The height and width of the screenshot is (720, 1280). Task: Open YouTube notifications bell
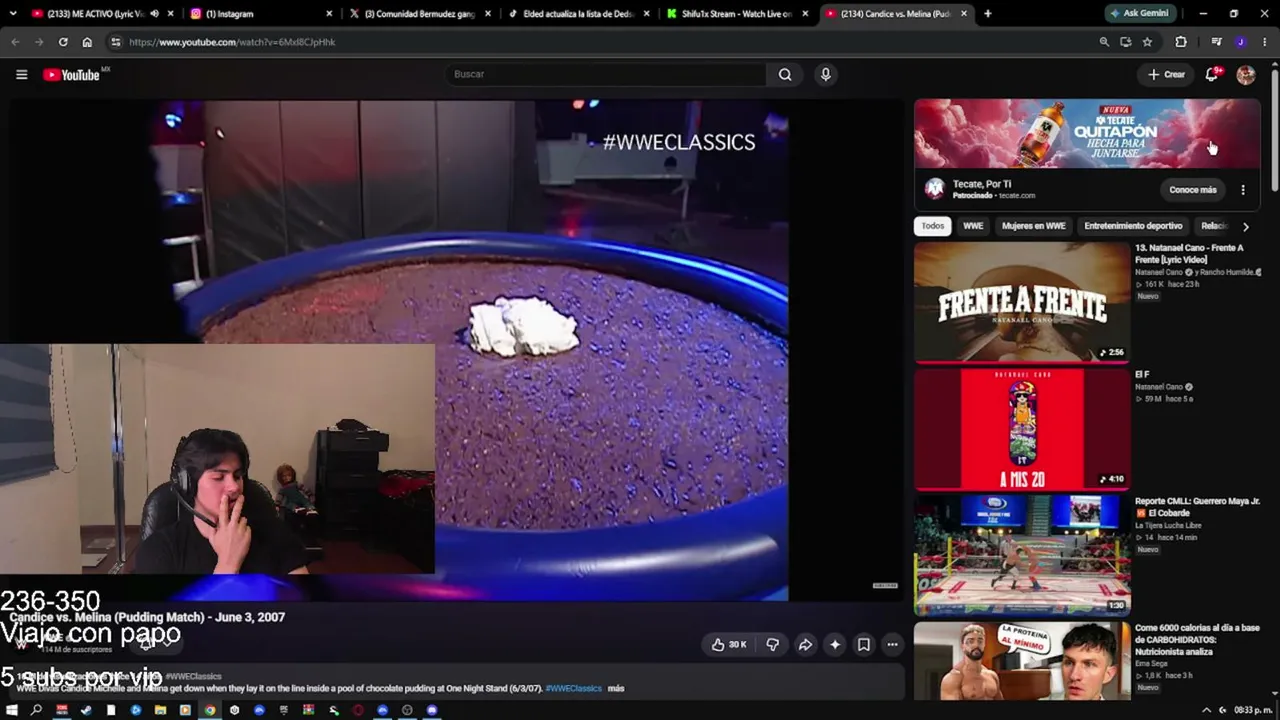pos(1212,74)
